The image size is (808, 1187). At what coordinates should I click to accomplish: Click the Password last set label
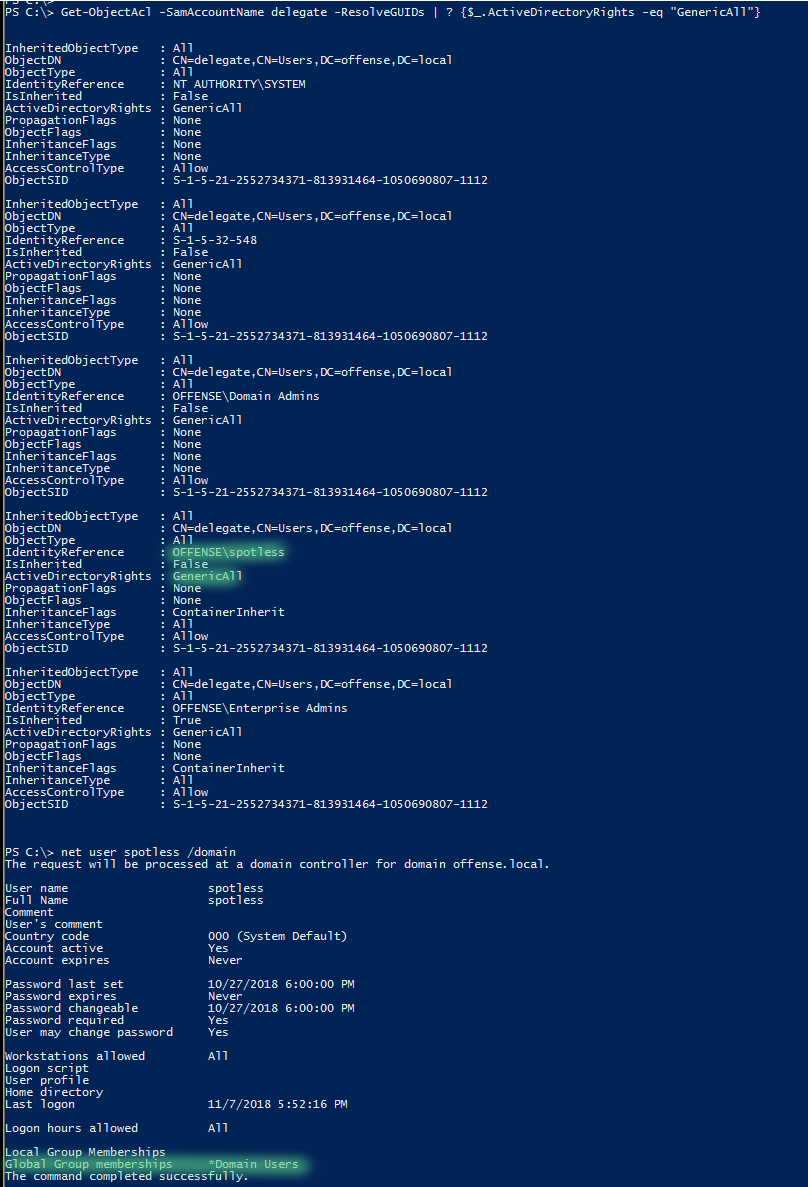coord(64,984)
